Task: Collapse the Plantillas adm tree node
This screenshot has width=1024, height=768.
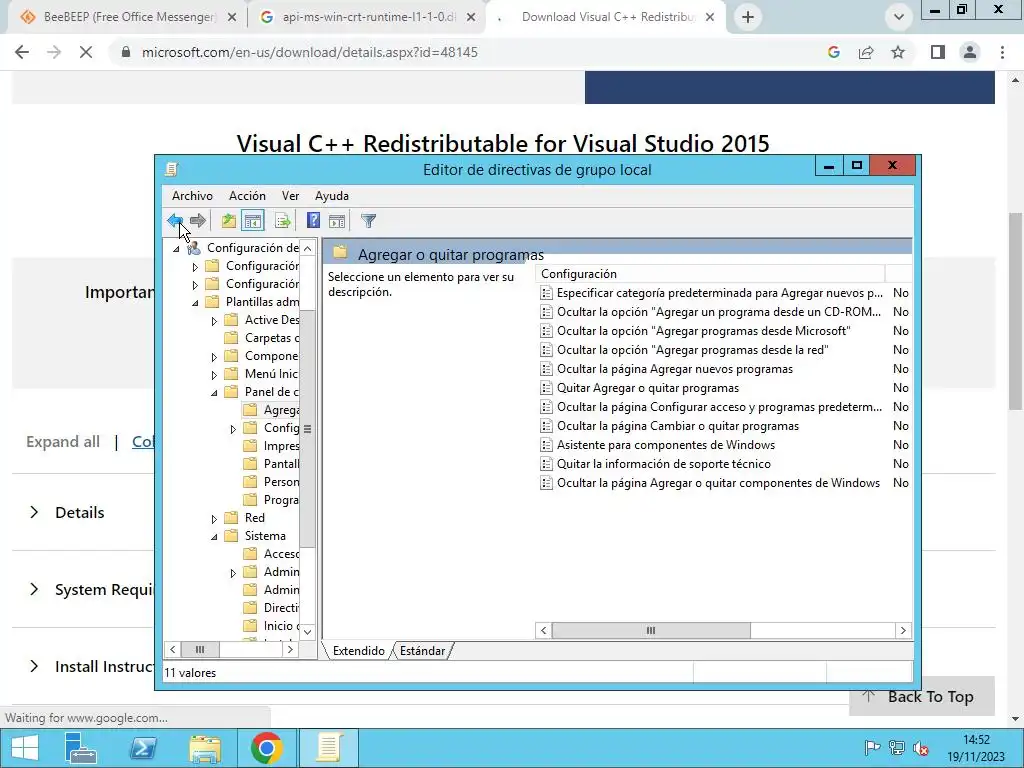Action: [x=195, y=303]
